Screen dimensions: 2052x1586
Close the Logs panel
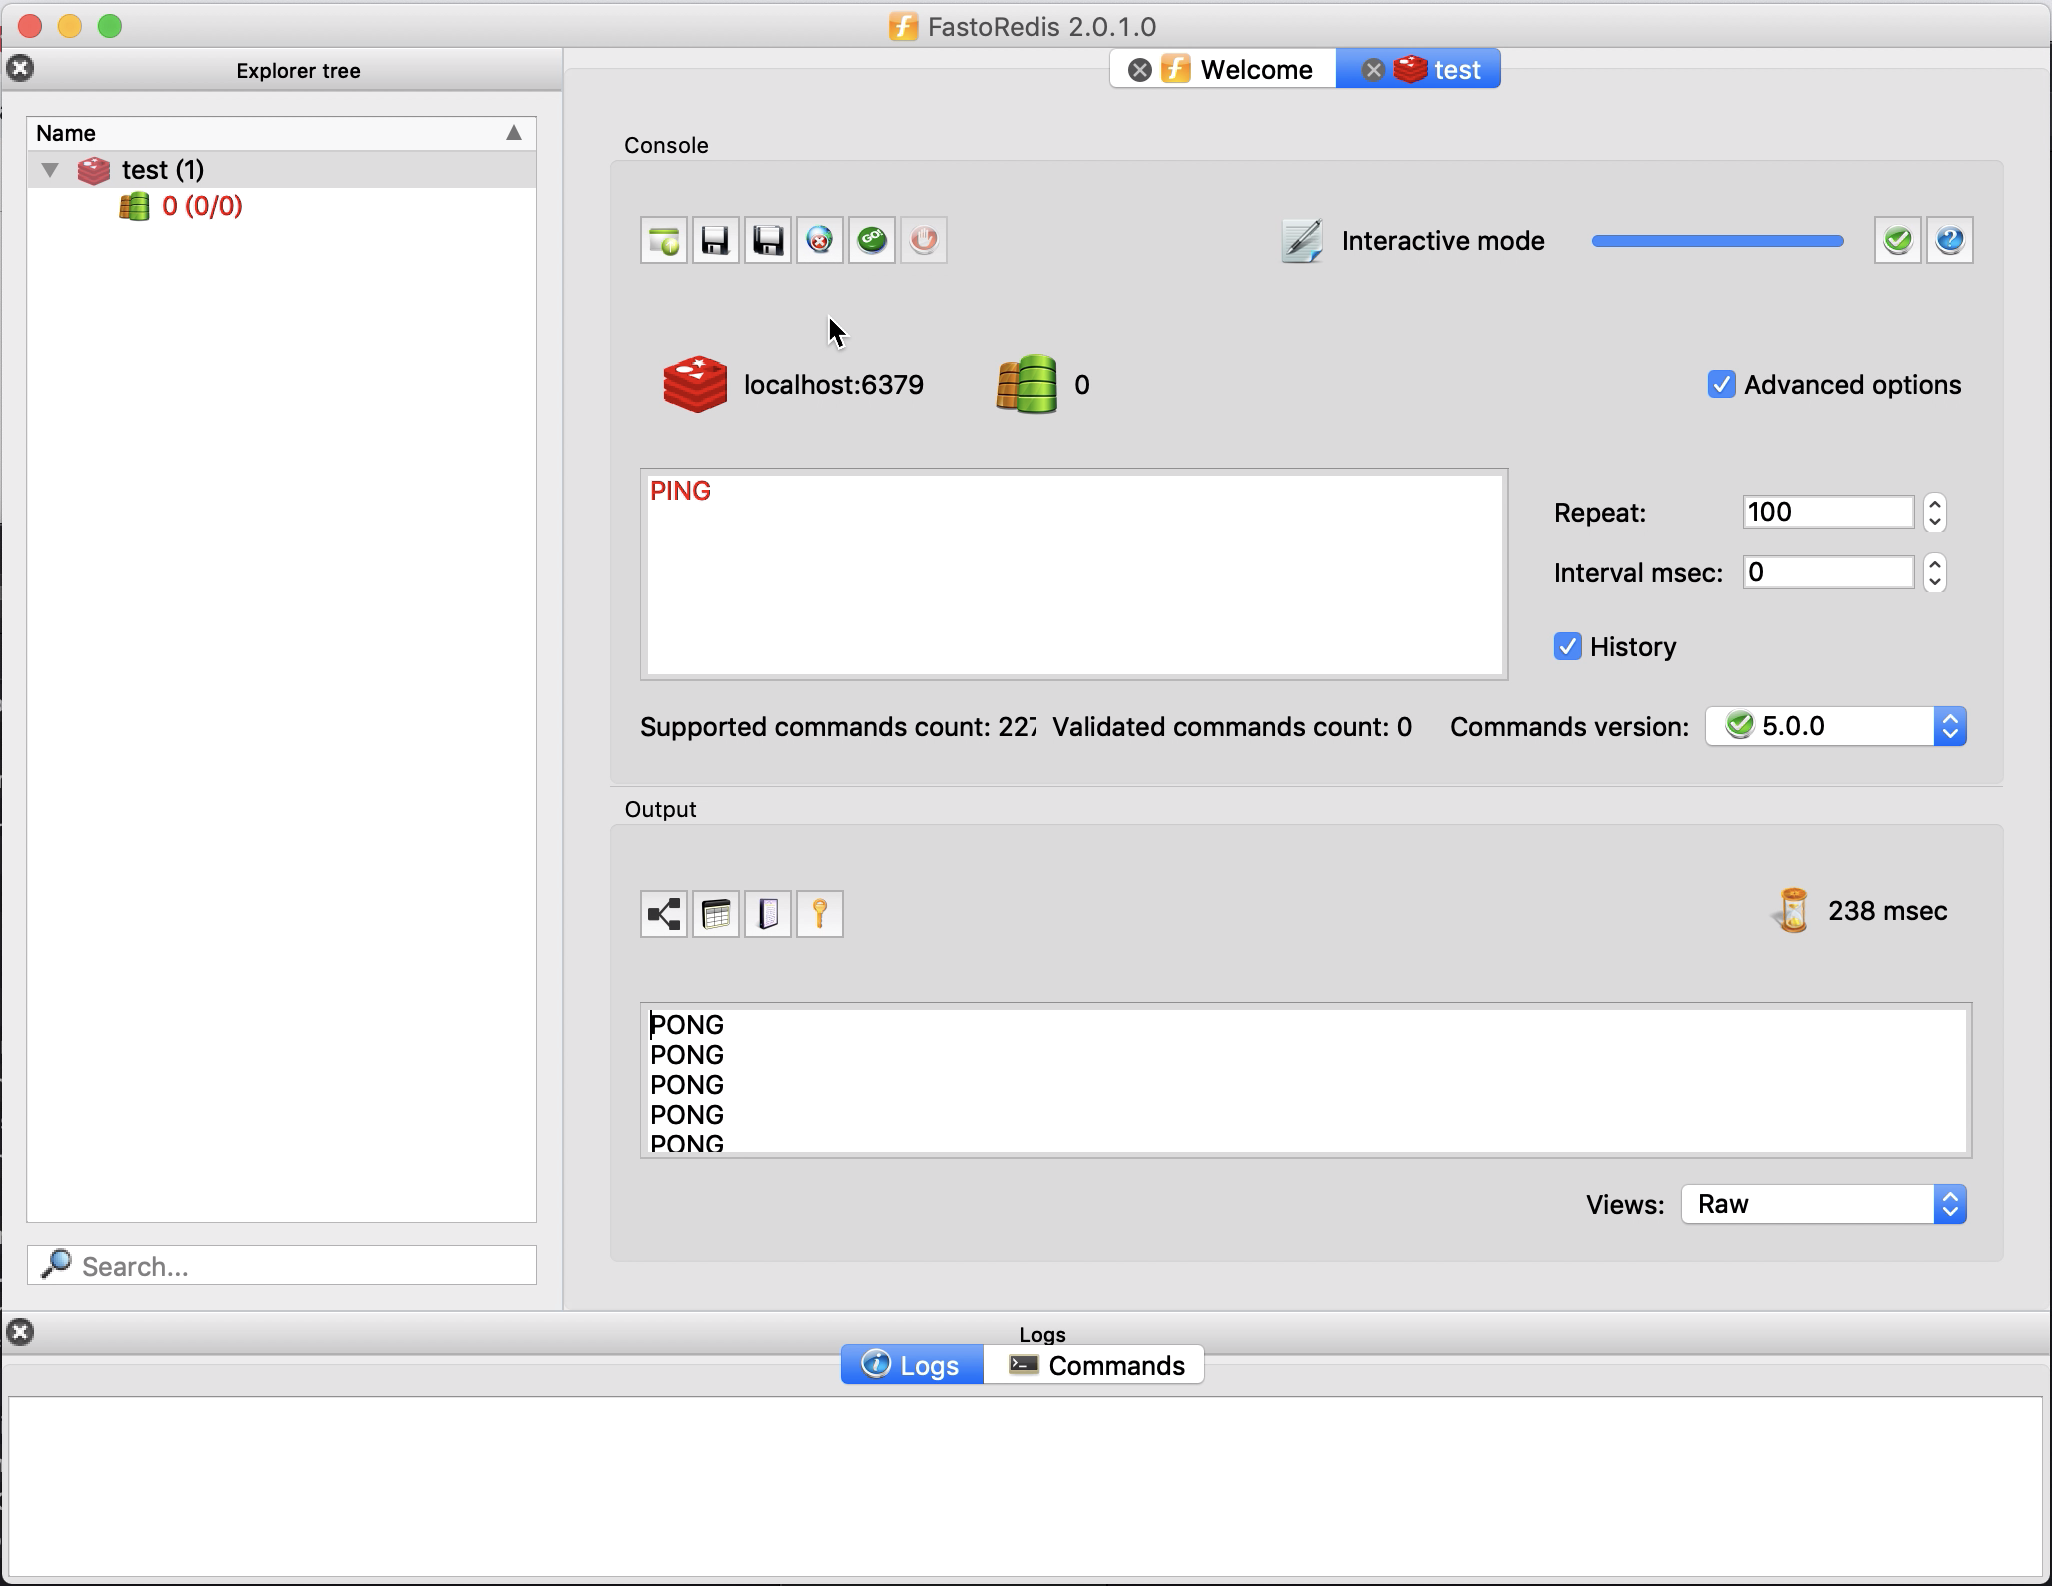pyautogui.click(x=20, y=1332)
